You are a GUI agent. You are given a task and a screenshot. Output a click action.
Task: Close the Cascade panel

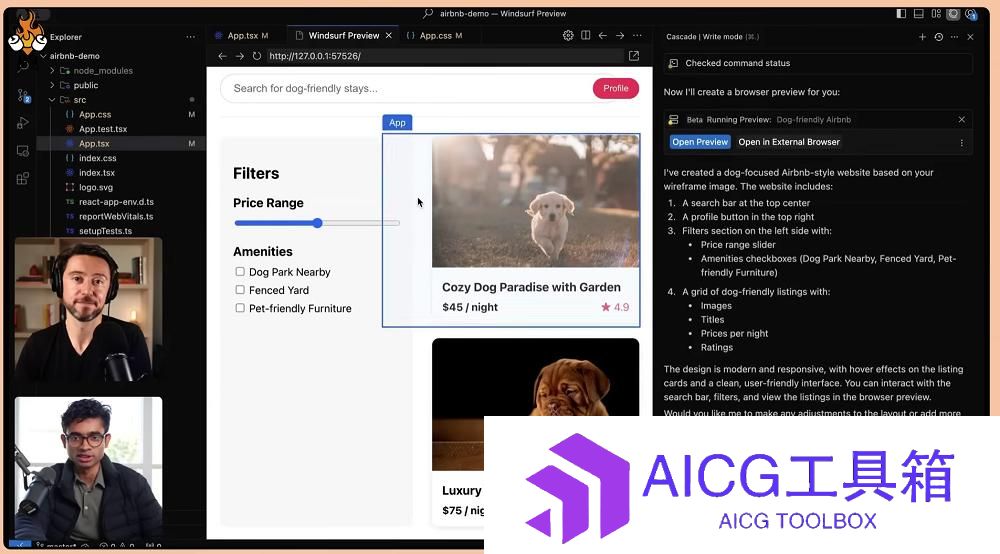click(x=970, y=37)
